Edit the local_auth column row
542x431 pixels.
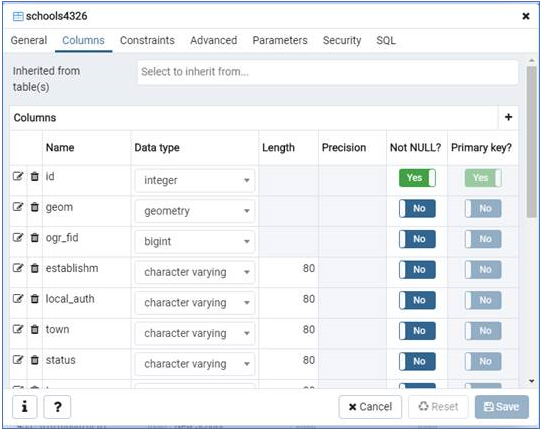tap(18, 299)
